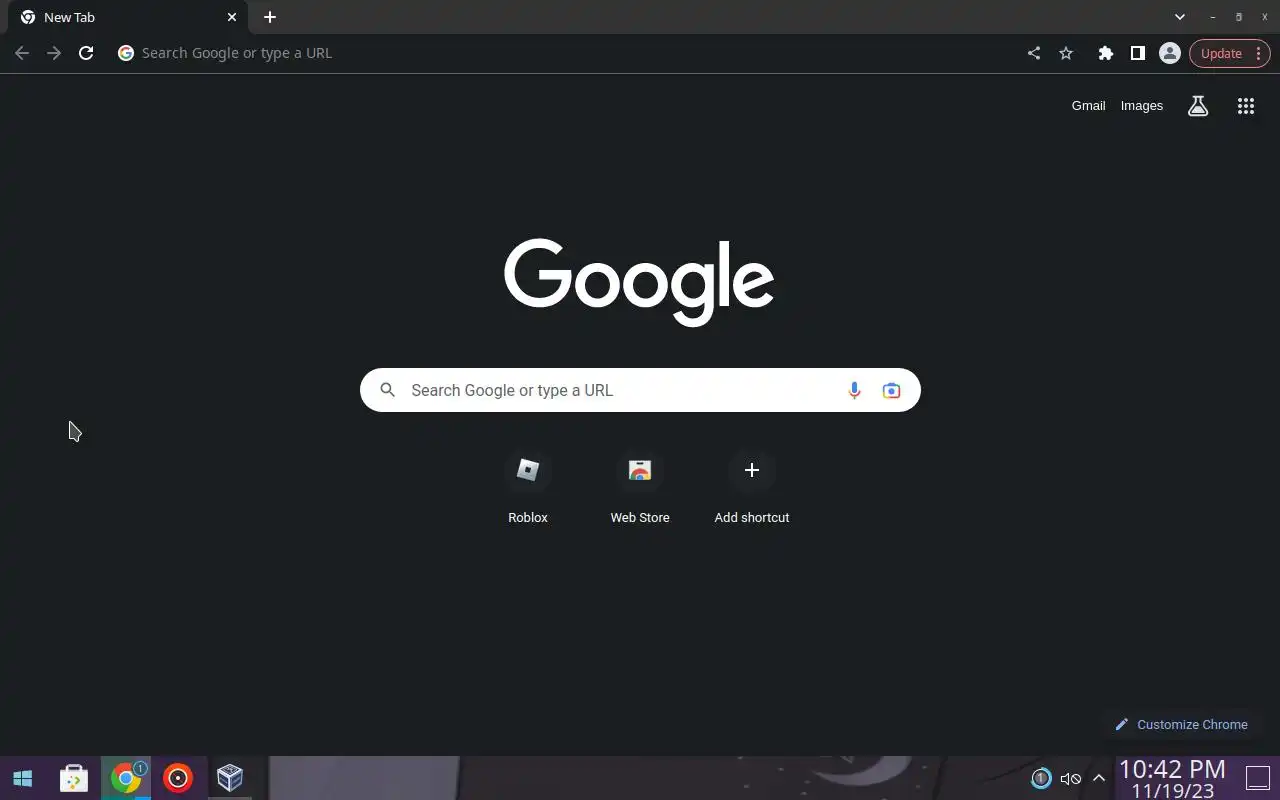1280x800 pixels.
Task: Open the red record app in taskbar
Action: click(x=178, y=778)
